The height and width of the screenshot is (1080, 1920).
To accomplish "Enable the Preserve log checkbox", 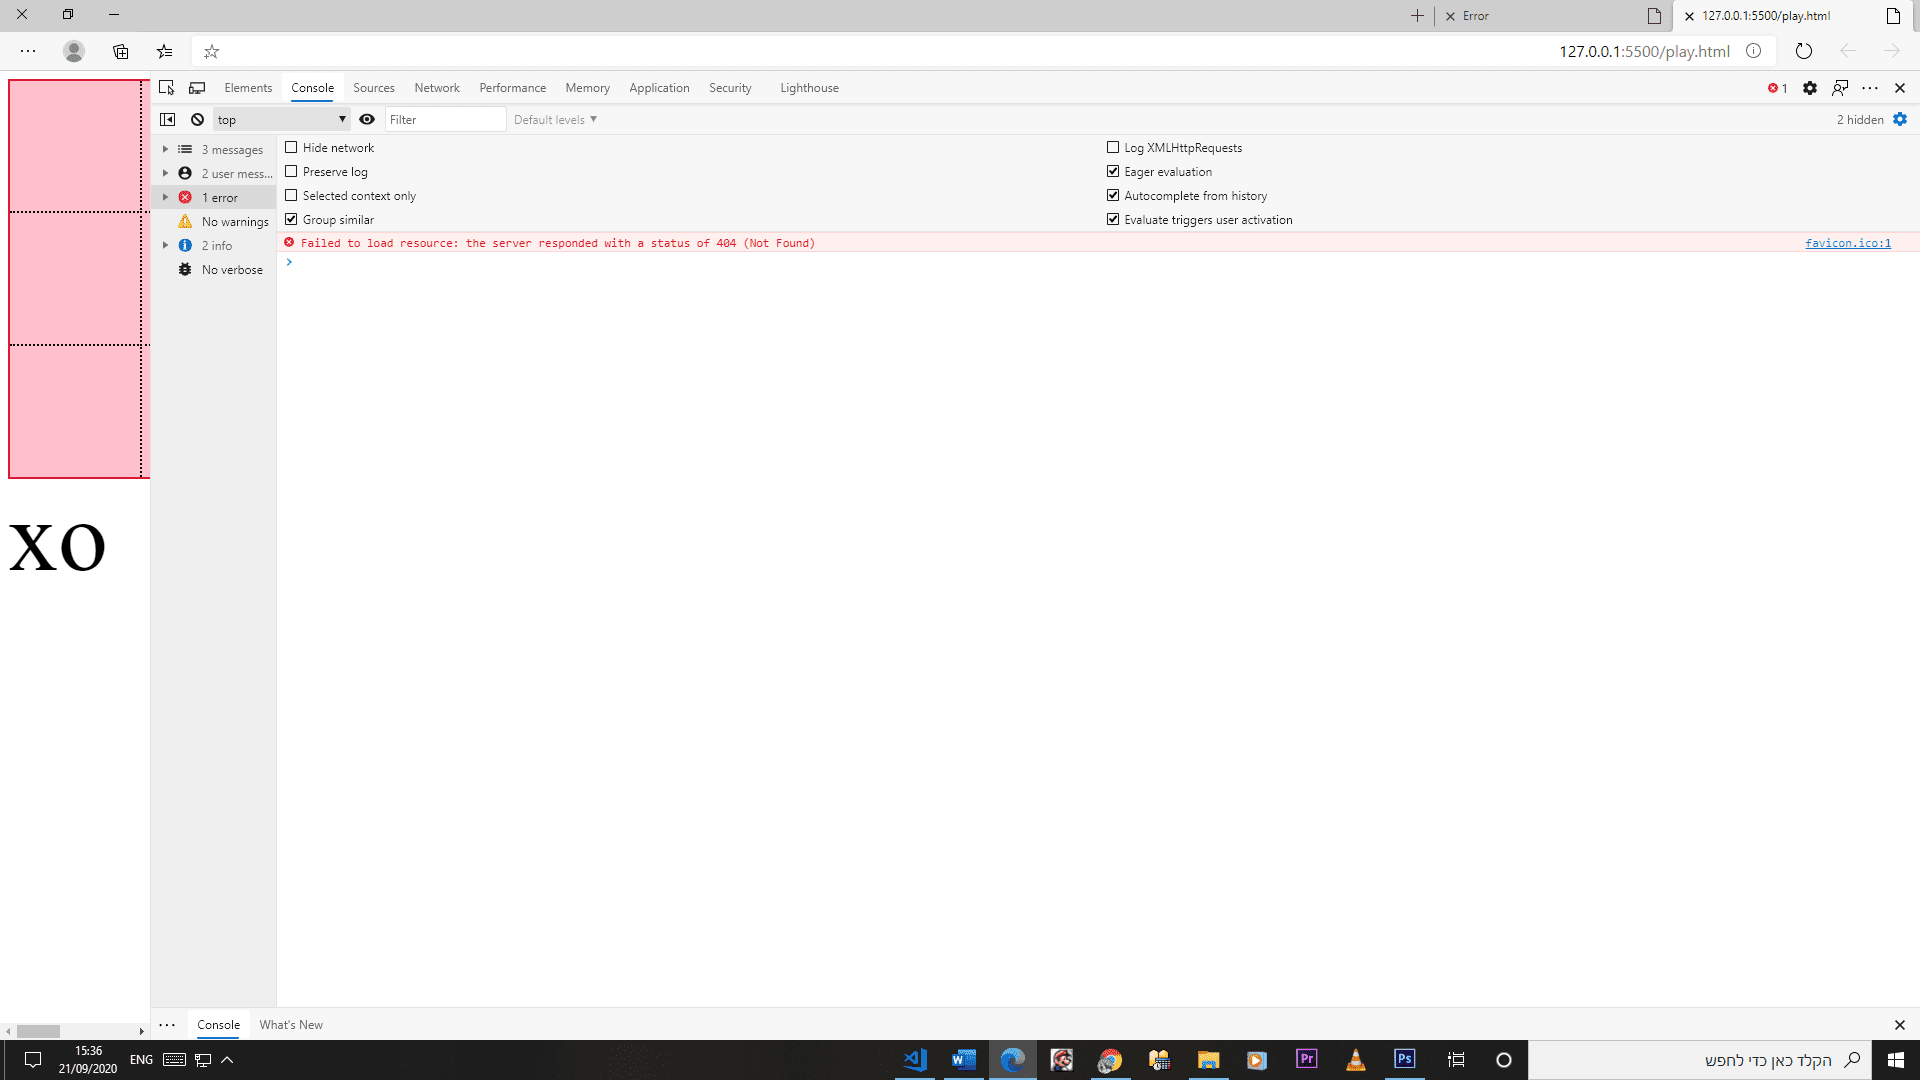I will pyautogui.click(x=292, y=172).
